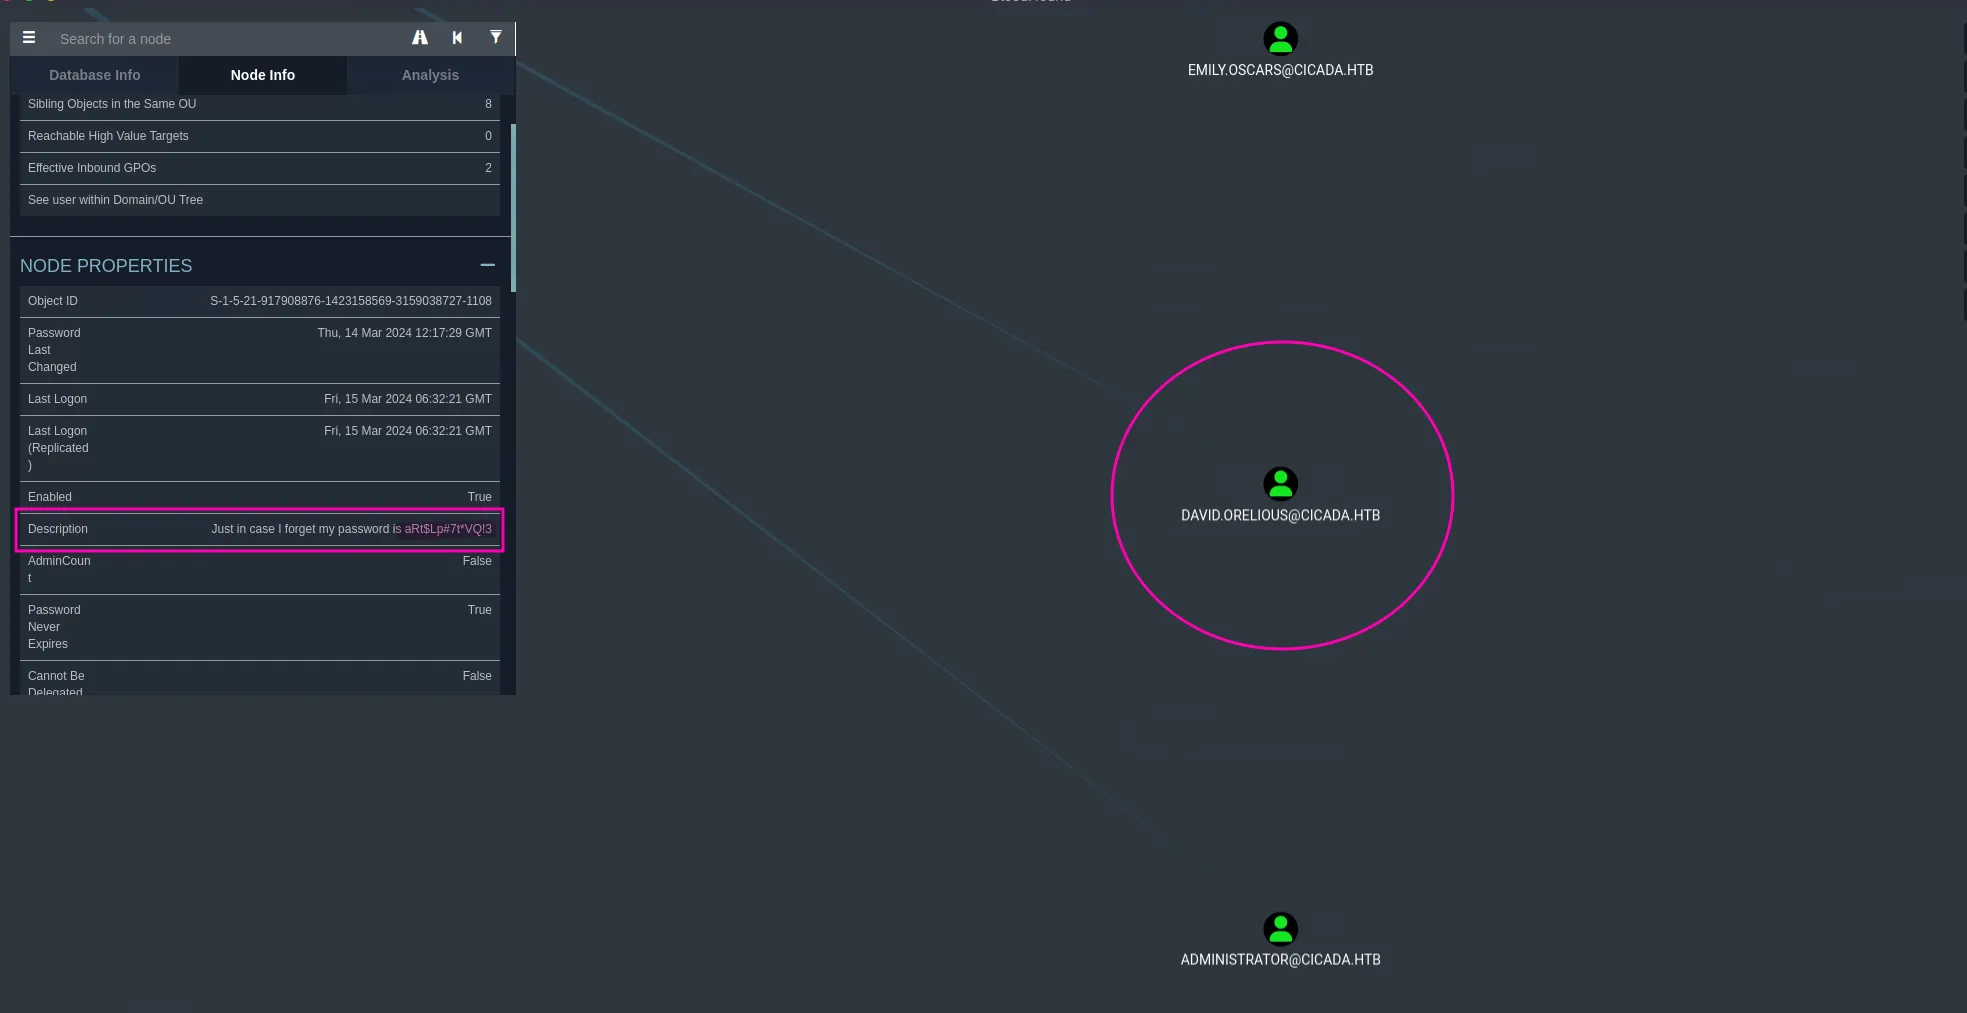The height and width of the screenshot is (1013, 1967).
Task: Click the node panel scrollbar
Action: coord(513,208)
